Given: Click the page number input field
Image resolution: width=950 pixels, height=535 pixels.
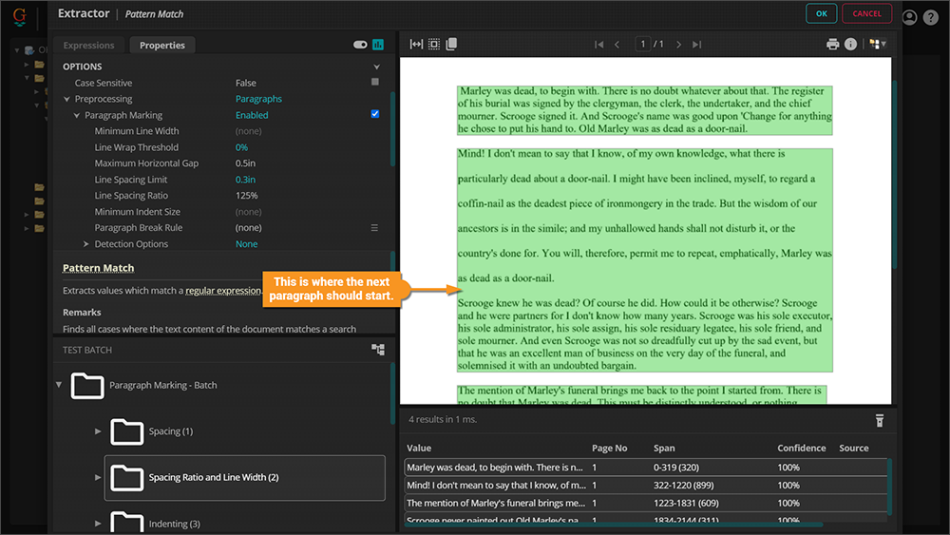Looking at the screenshot, I should [642, 44].
